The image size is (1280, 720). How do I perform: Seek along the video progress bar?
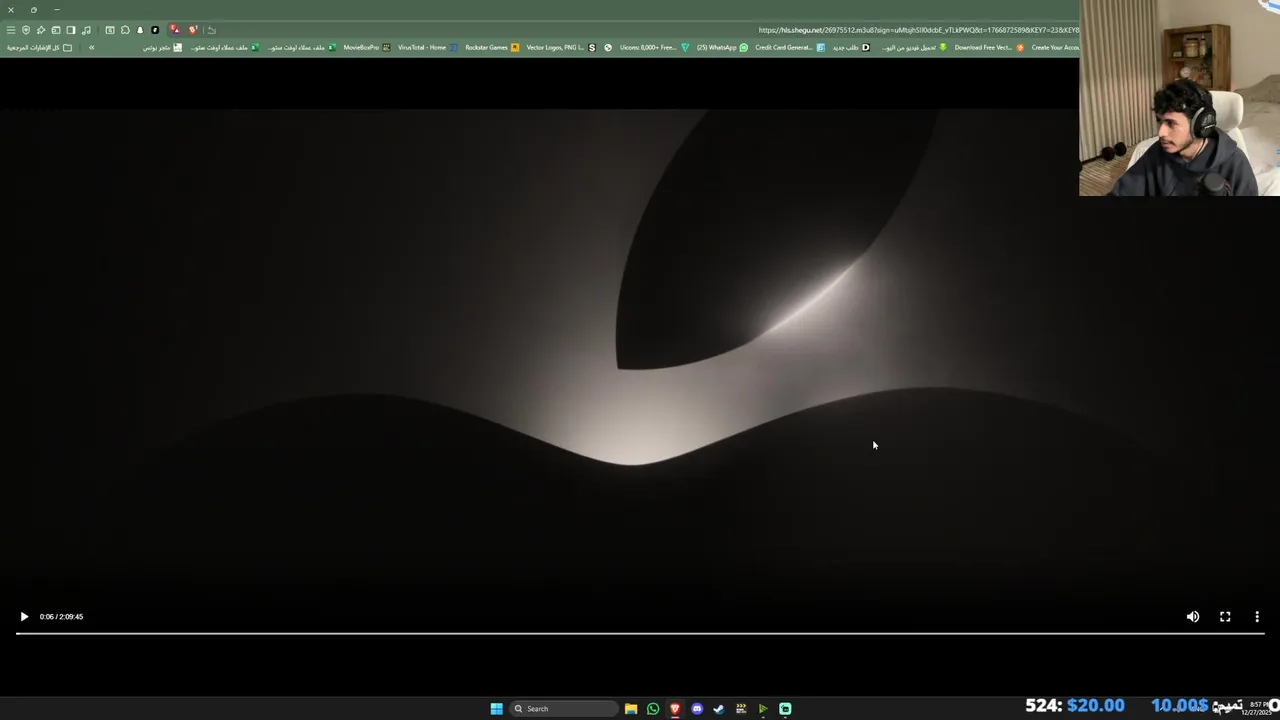(x=640, y=633)
